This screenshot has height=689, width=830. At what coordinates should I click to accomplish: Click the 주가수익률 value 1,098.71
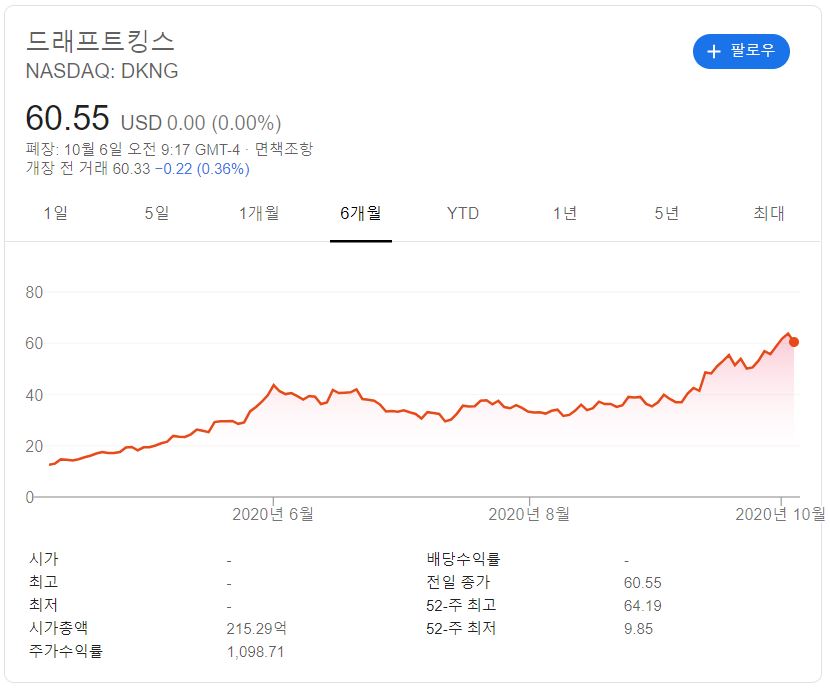coord(255,651)
